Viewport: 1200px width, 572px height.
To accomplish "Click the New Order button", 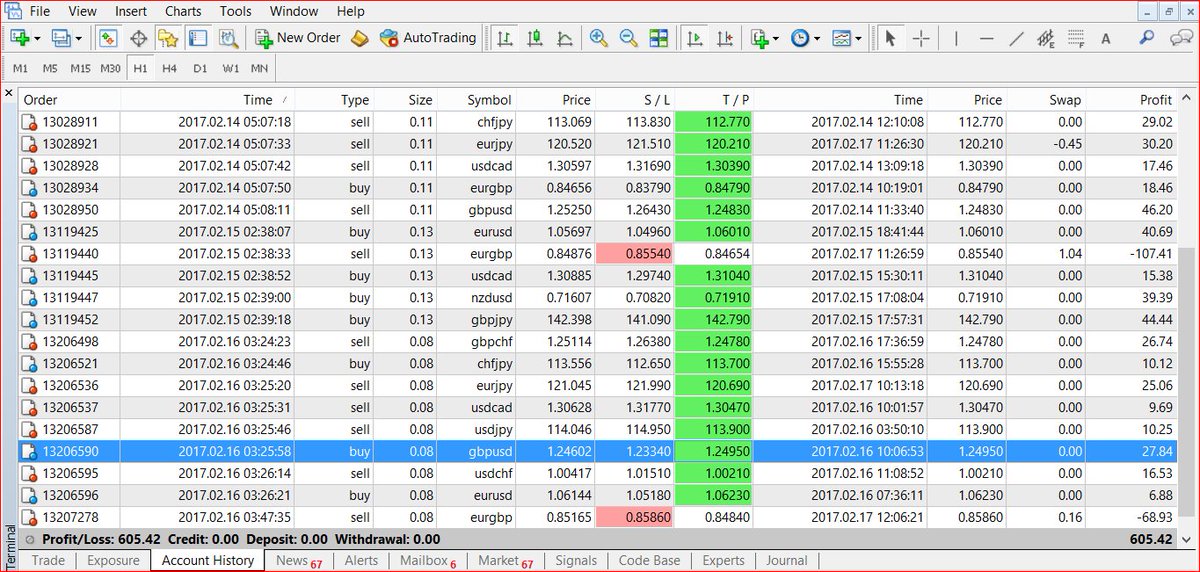I will tap(298, 38).
